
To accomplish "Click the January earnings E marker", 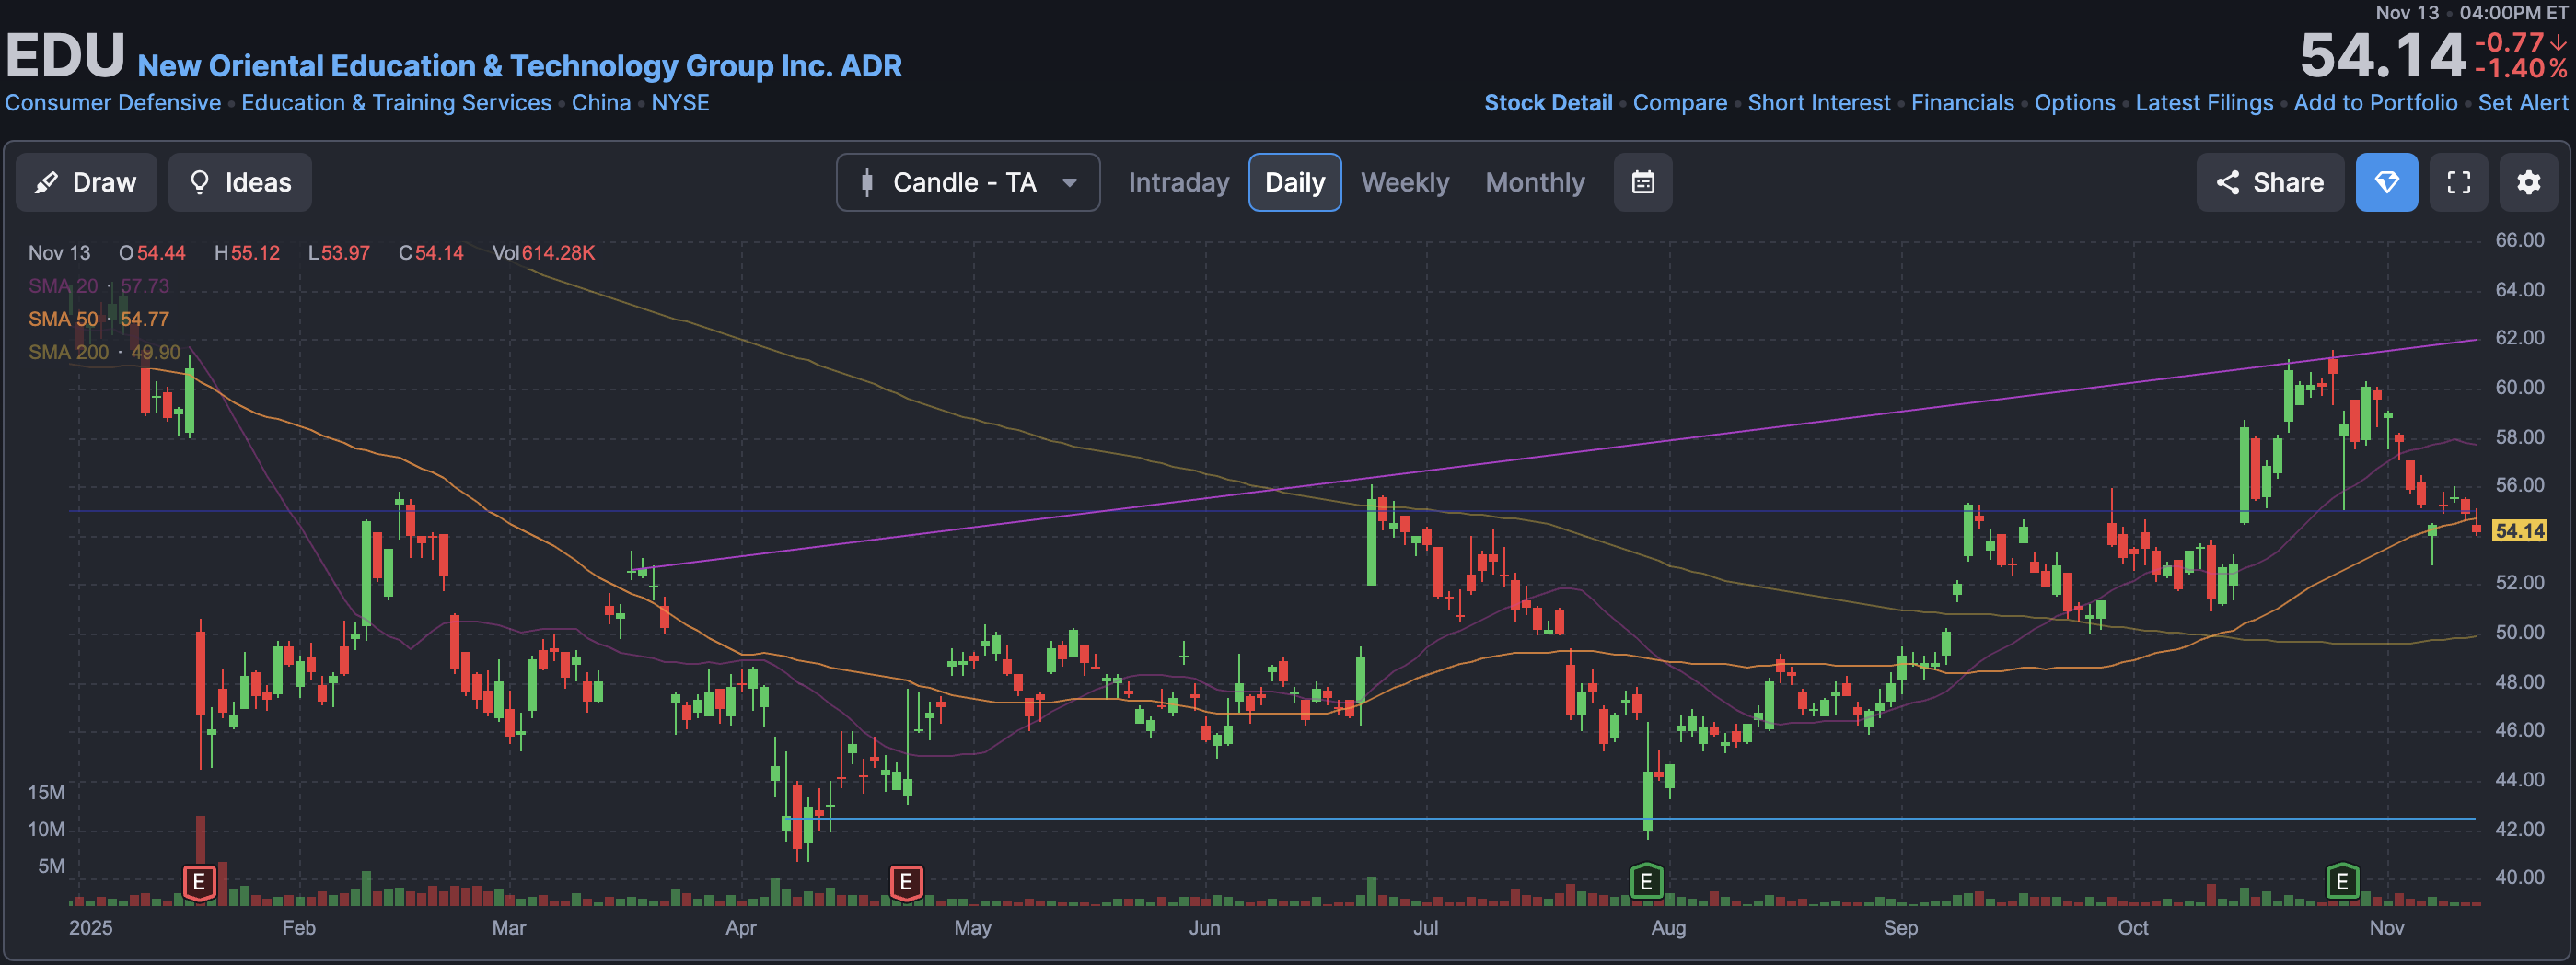I will [x=199, y=882].
